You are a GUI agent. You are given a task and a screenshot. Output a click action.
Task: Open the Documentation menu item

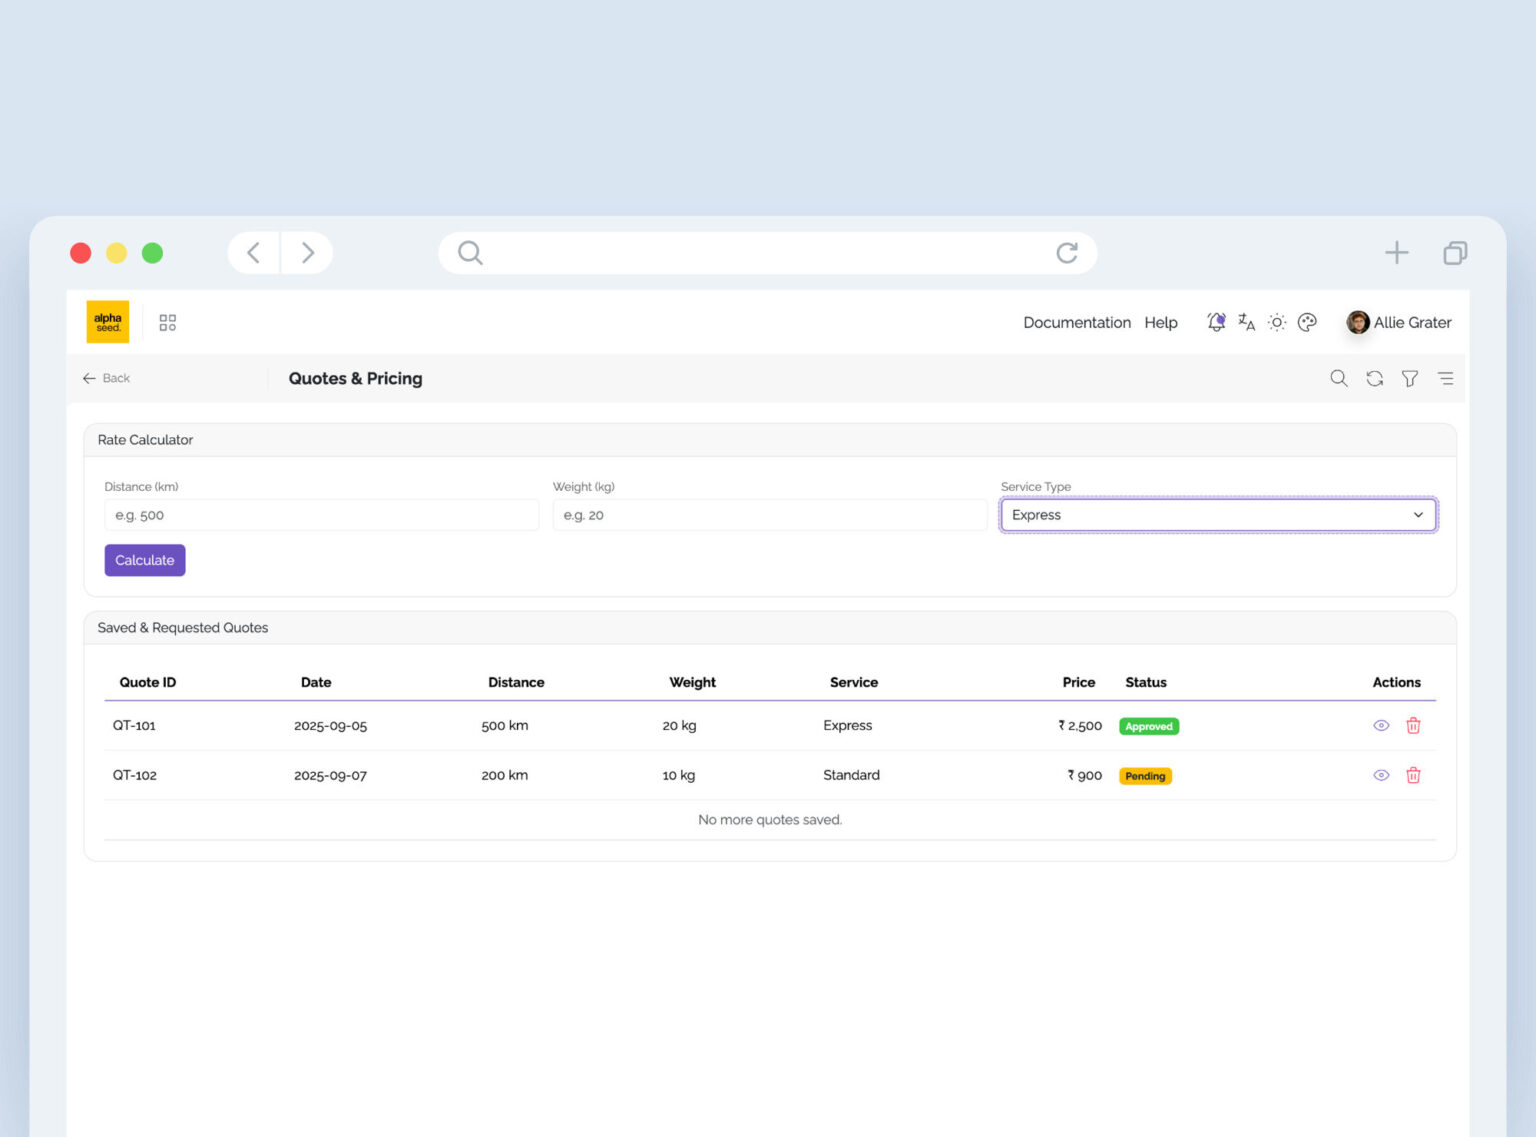pos(1076,322)
